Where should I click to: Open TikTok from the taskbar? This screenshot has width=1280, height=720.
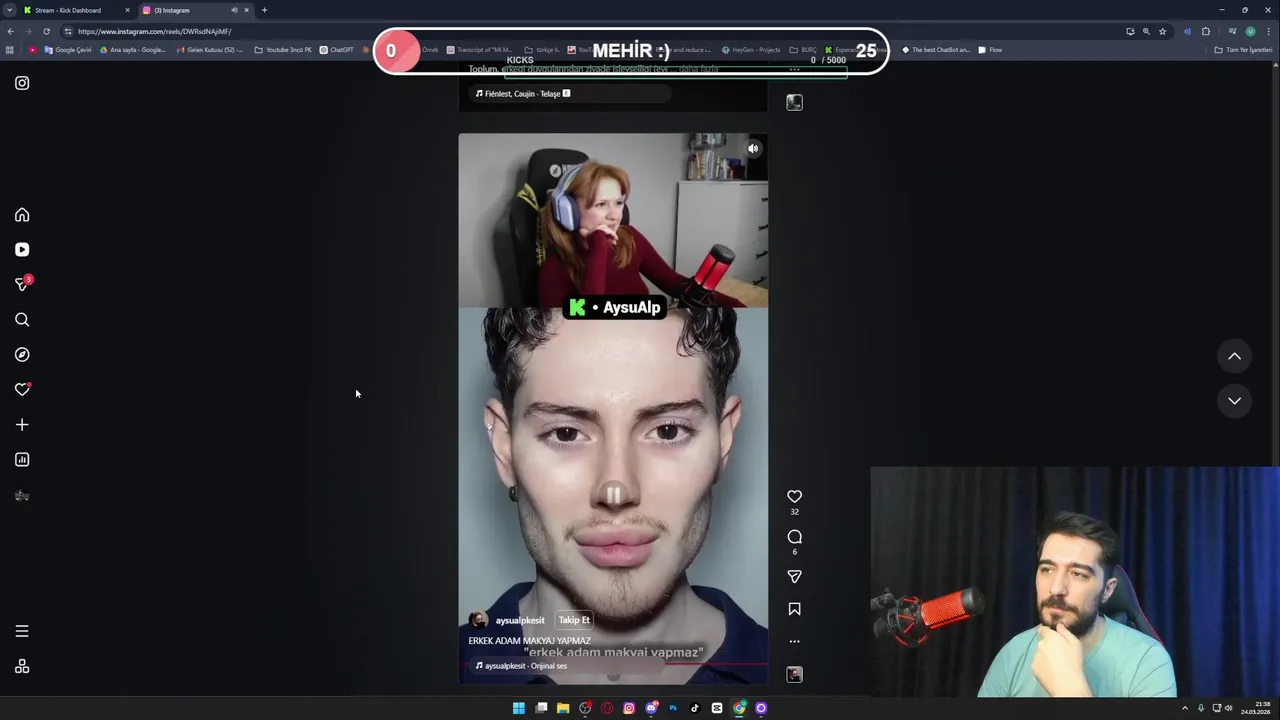click(695, 708)
